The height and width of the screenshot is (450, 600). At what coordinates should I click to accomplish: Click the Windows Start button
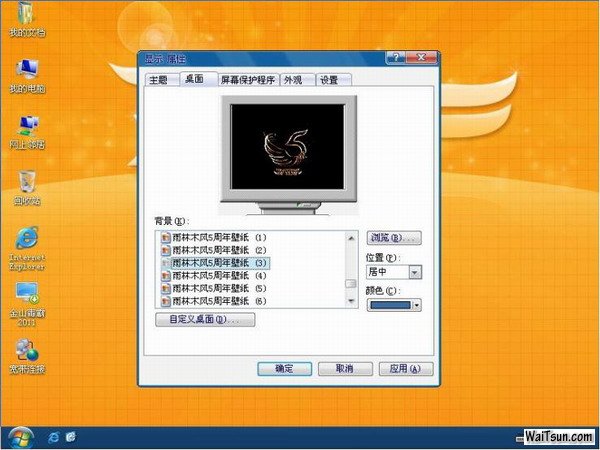(20, 438)
